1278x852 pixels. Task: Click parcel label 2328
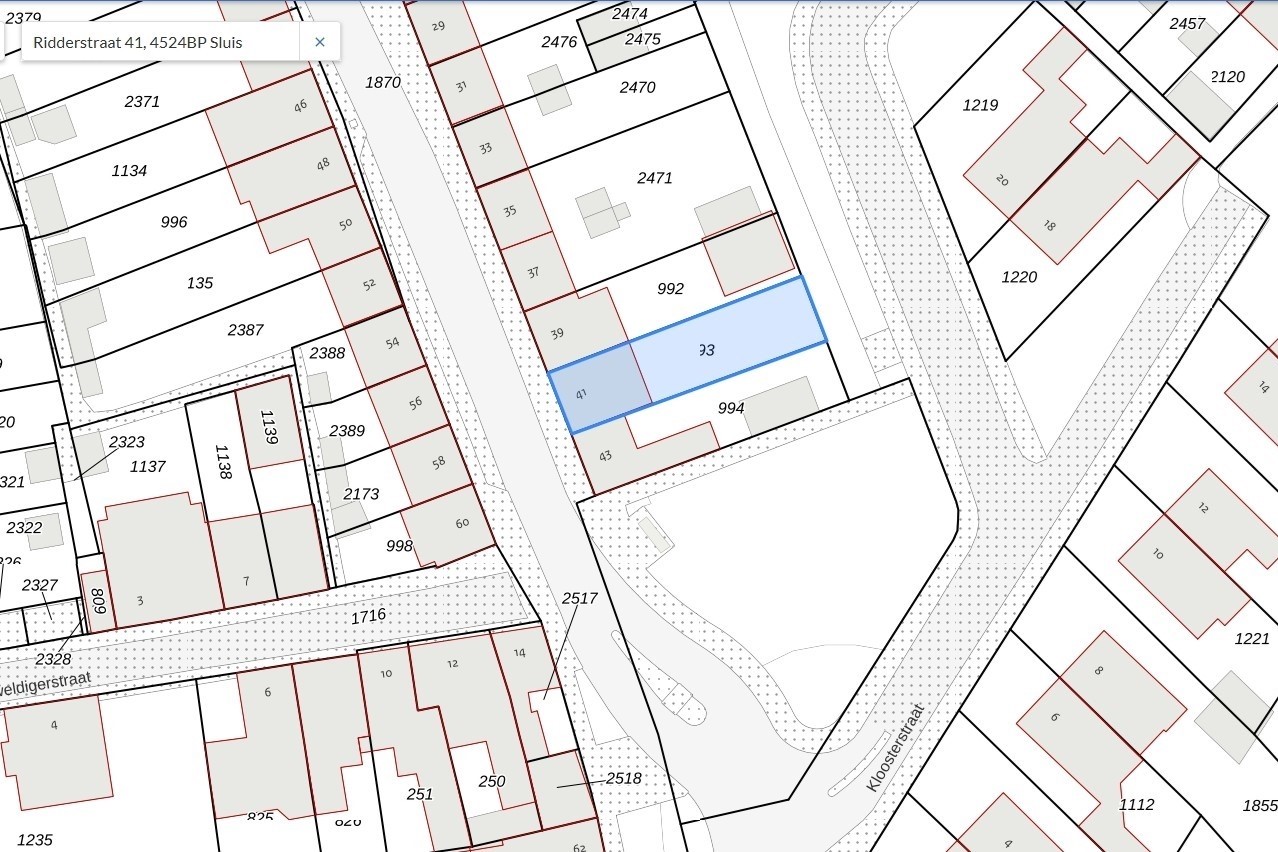tap(52, 659)
